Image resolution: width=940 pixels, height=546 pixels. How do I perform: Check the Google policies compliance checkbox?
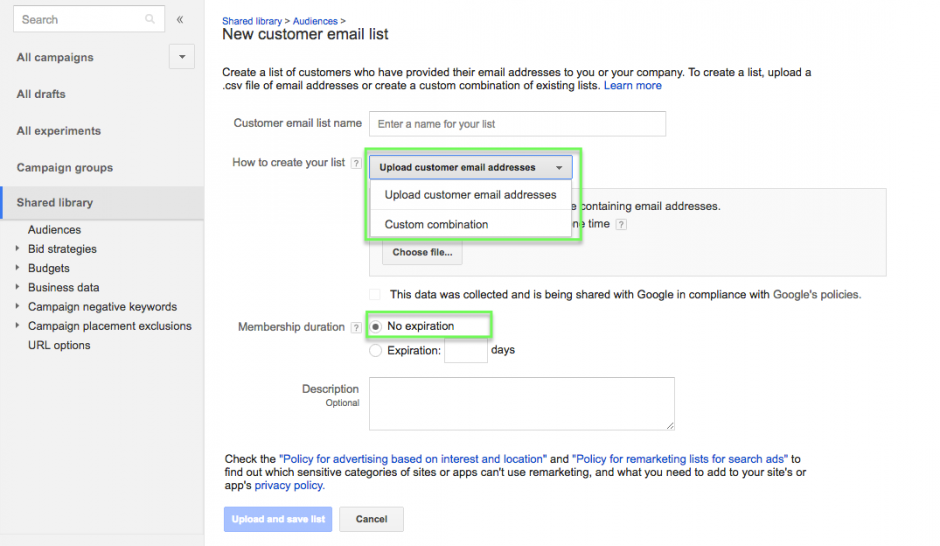(375, 294)
